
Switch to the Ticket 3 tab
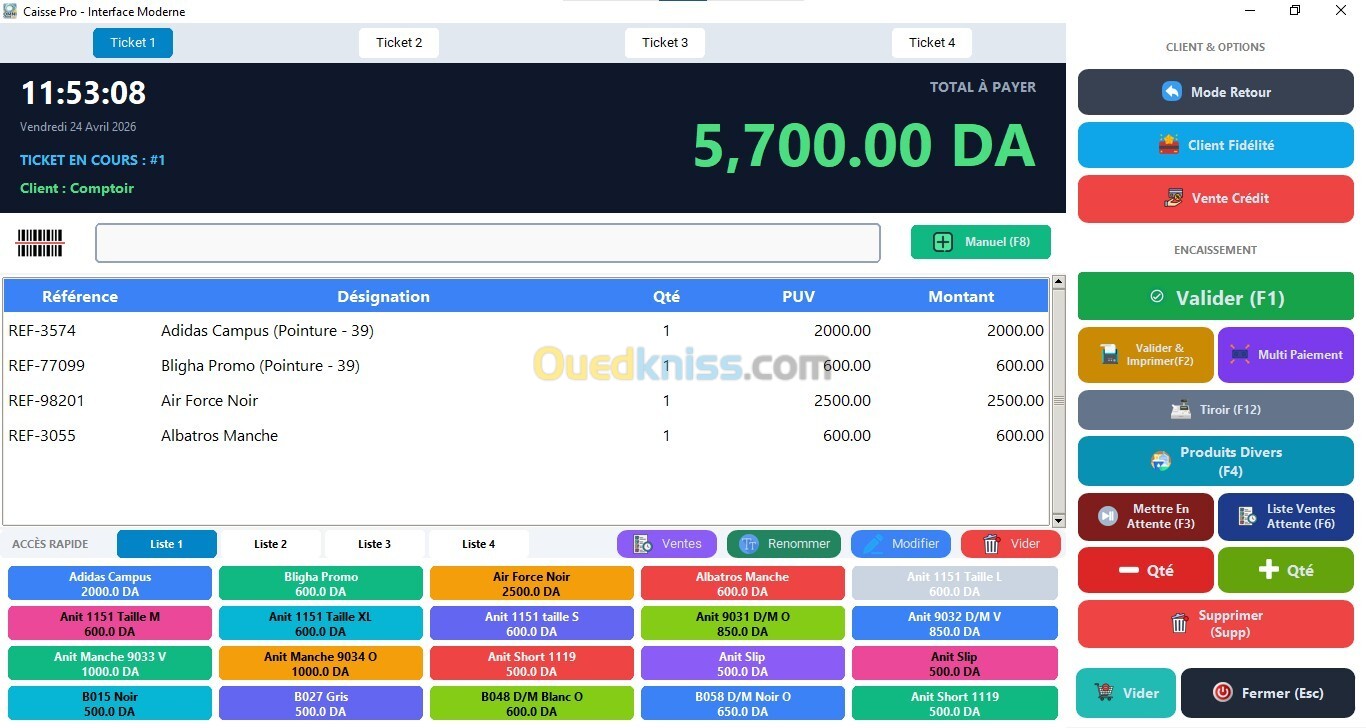[665, 43]
